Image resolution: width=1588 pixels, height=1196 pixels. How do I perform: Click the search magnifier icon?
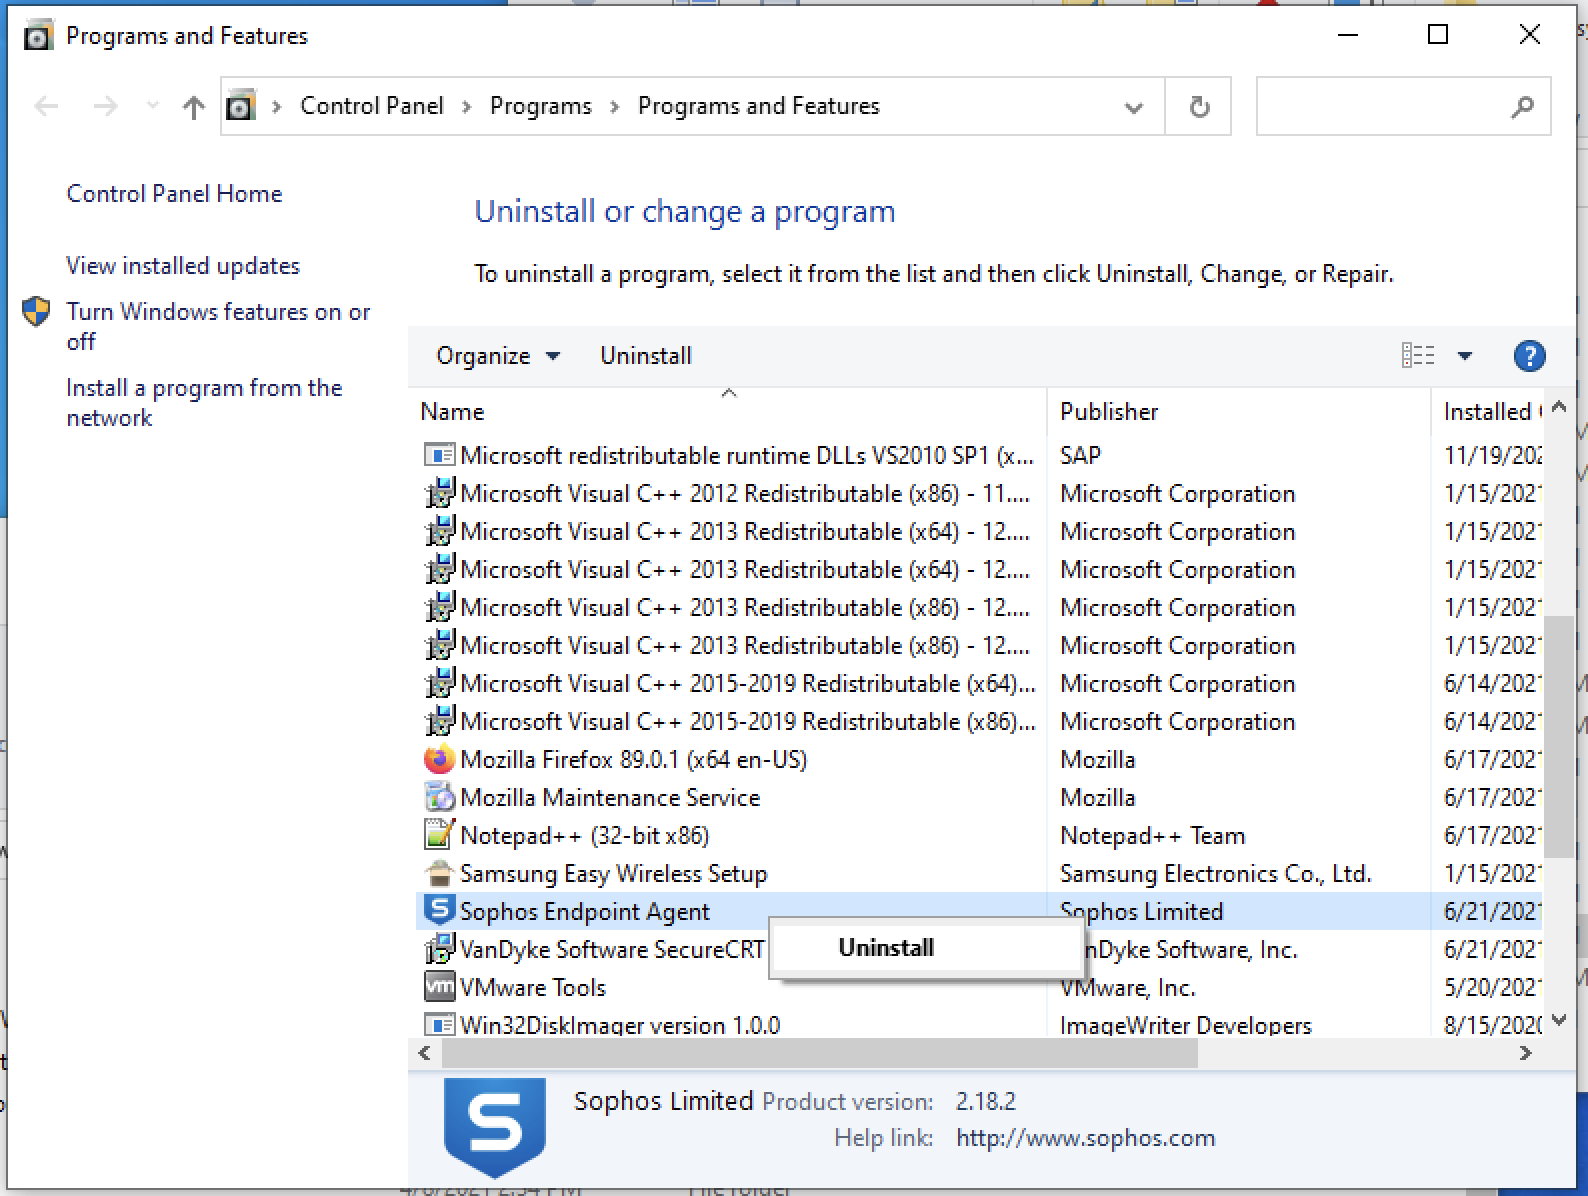click(1522, 107)
